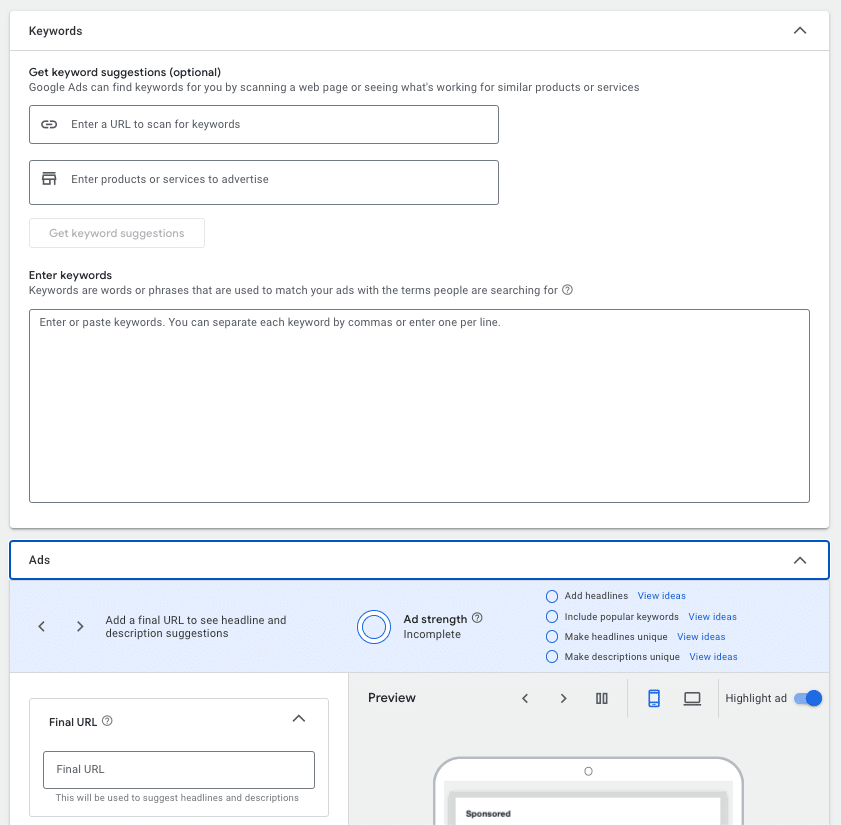
Task: Open Final URL help icon
Action: click(107, 721)
